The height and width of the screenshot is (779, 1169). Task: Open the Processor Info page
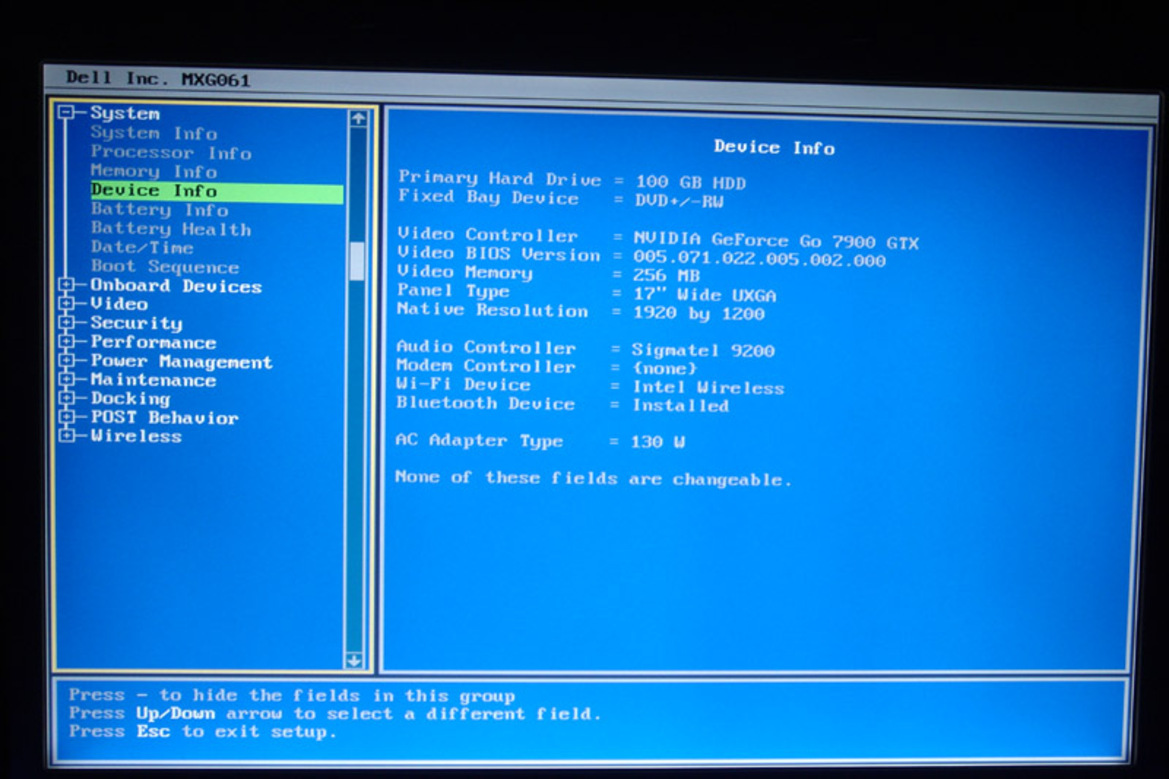pyautogui.click(x=171, y=152)
